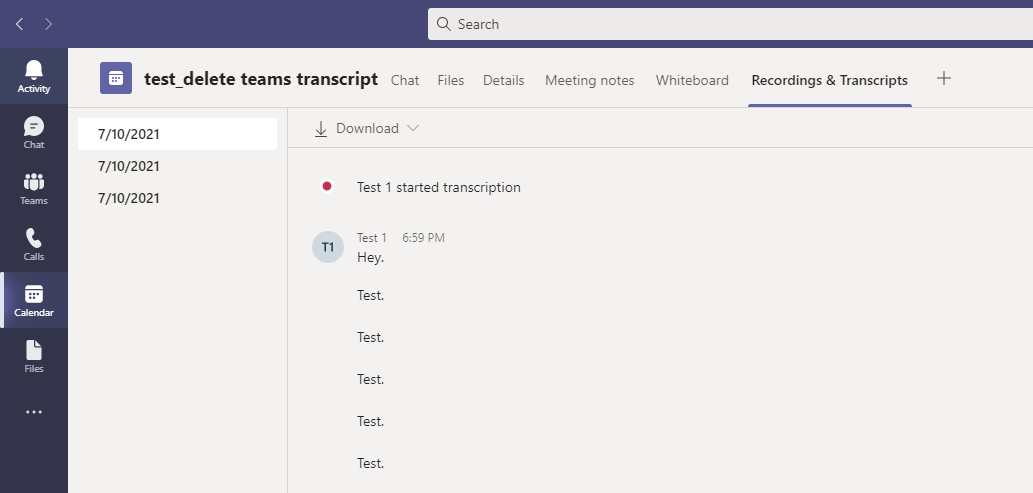Click the meeting calendar avatar icon
The image size is (1033, 493).
point(116,78)
